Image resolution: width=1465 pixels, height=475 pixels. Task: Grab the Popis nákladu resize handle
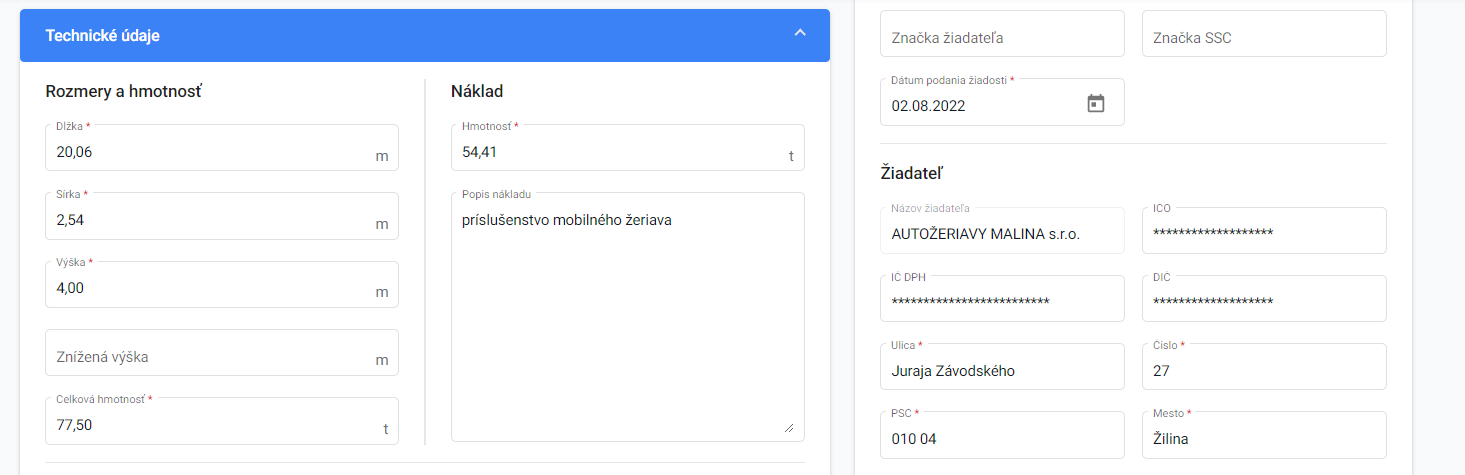[x=789, y=427]
